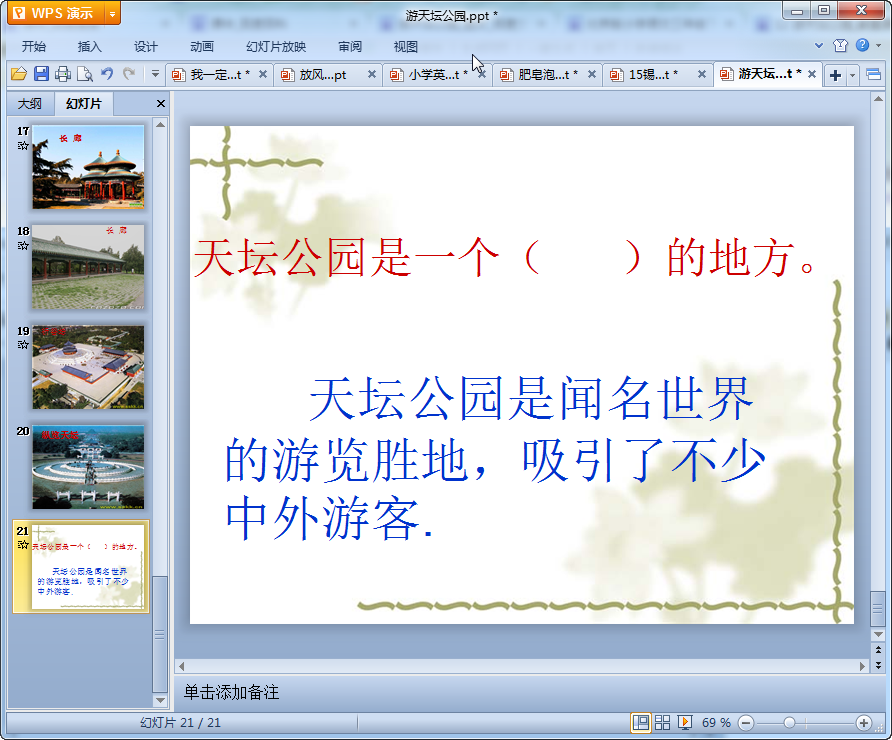
Task: Save the presentation with the disk icon
Action: (41, 74)
